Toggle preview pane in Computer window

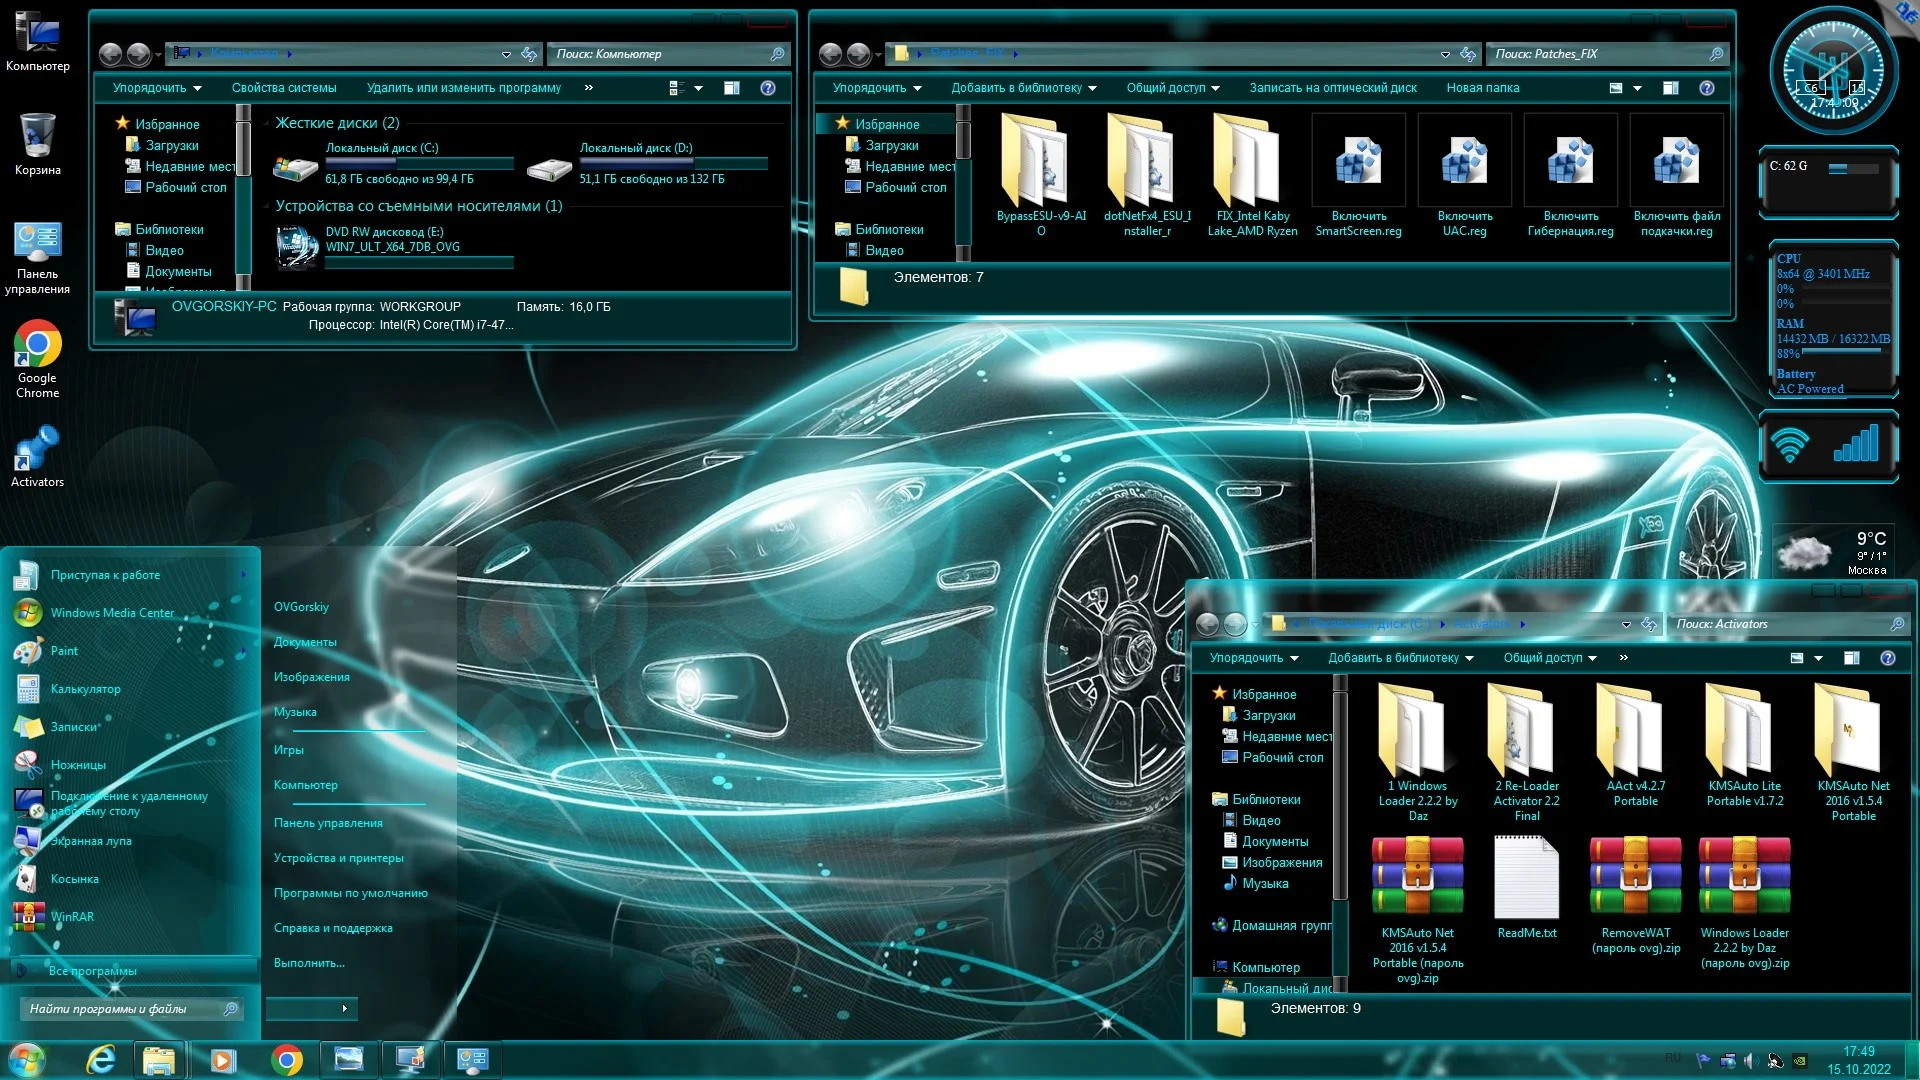(731, 88)
